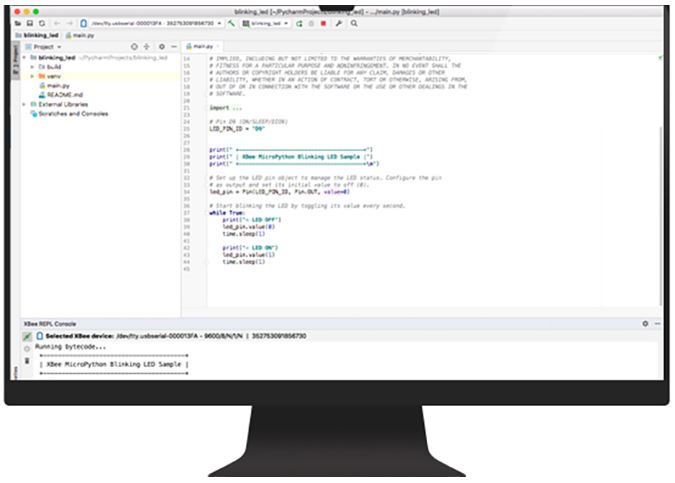Select the venv folder in tree

click(x=50, y=76)
